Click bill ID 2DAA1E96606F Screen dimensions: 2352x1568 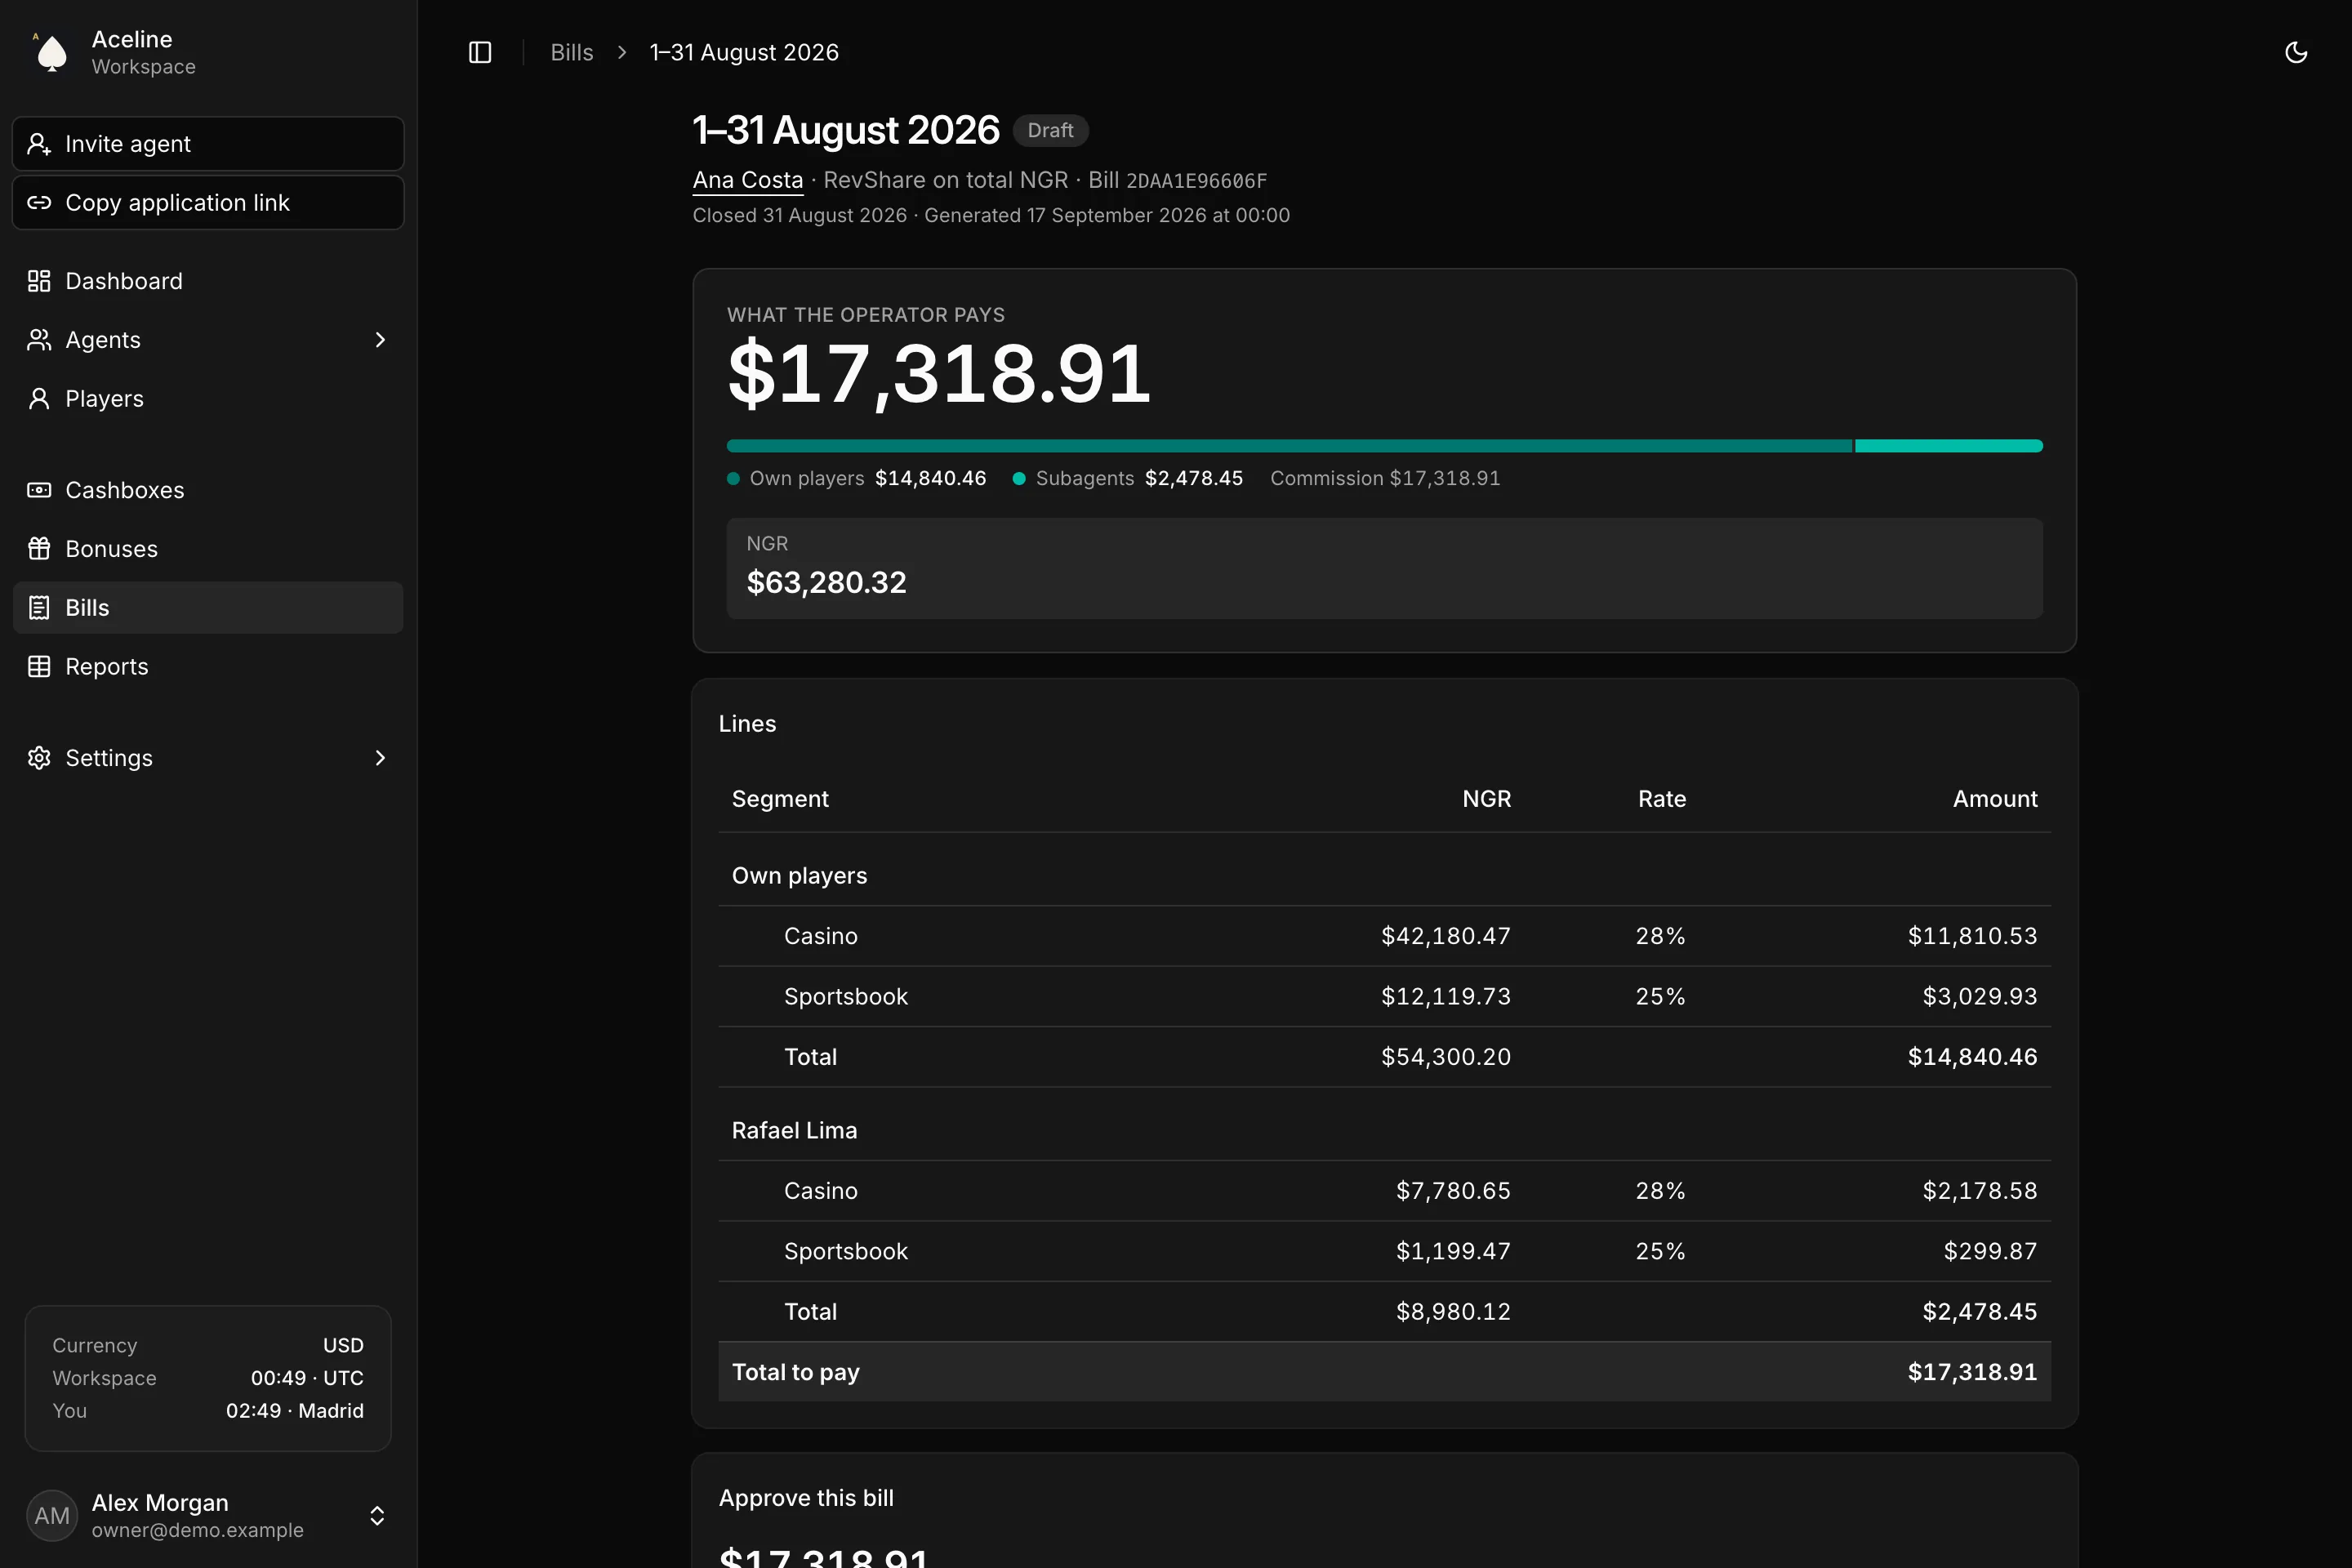pos(1196,181)
